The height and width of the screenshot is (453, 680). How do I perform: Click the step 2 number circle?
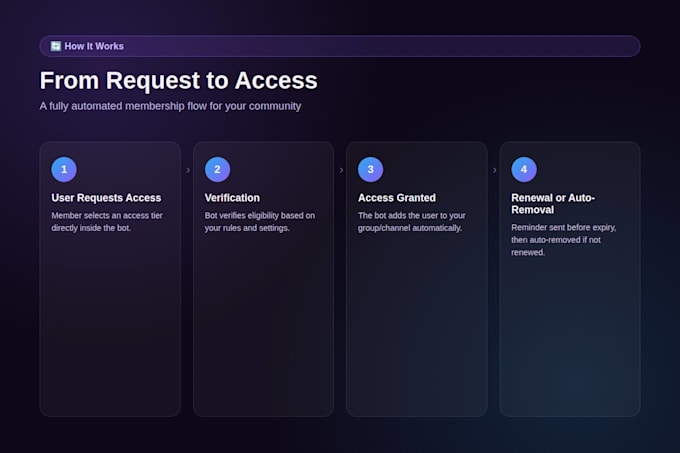click(217, 169)
